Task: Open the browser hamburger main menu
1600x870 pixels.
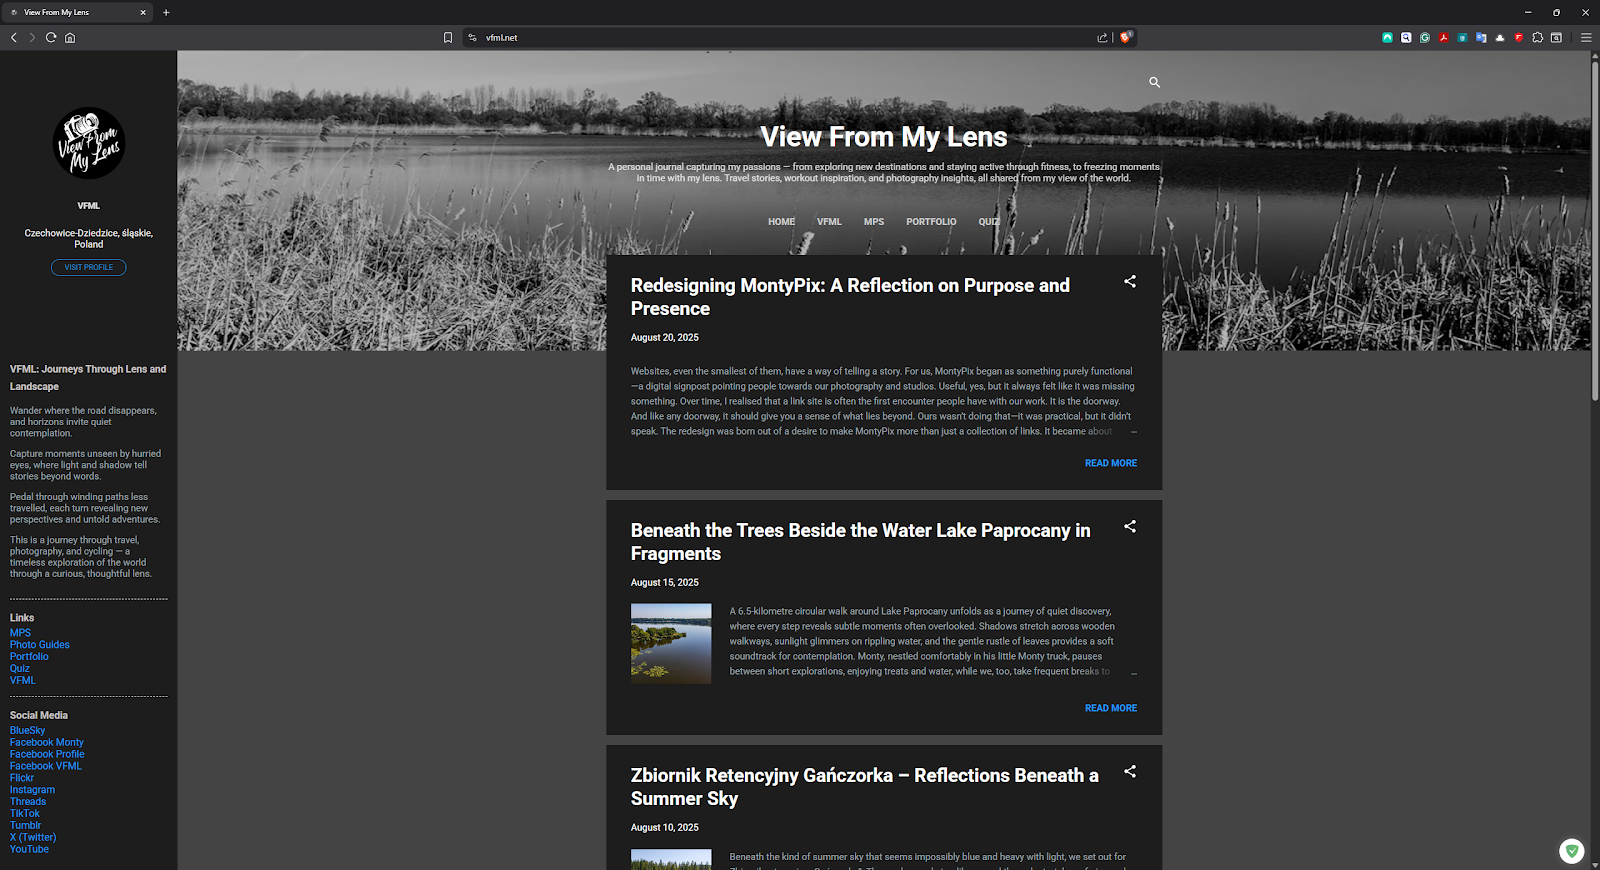Action: tap(1586, 38)
